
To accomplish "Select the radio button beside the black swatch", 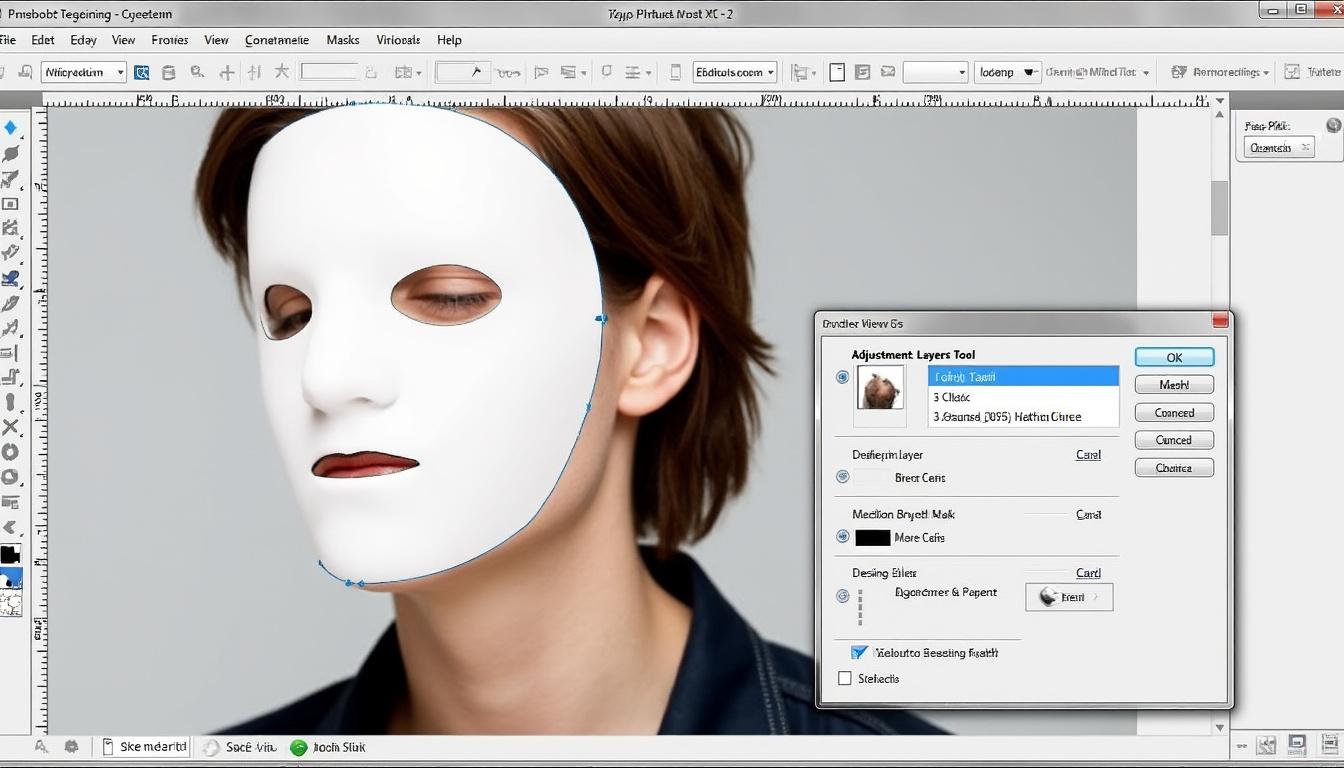I will [841, 536].
